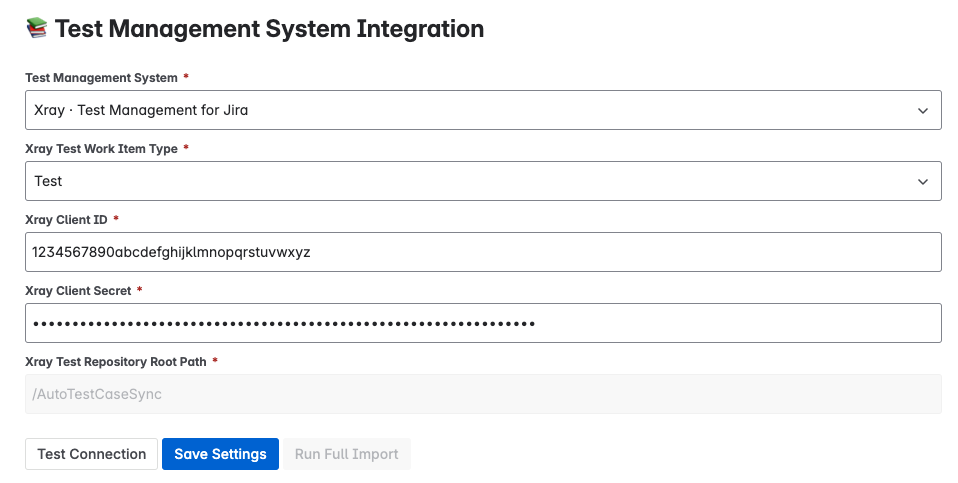Click the Test Connection button
Screen dimensions: 958x483
[x=92, y=454]
